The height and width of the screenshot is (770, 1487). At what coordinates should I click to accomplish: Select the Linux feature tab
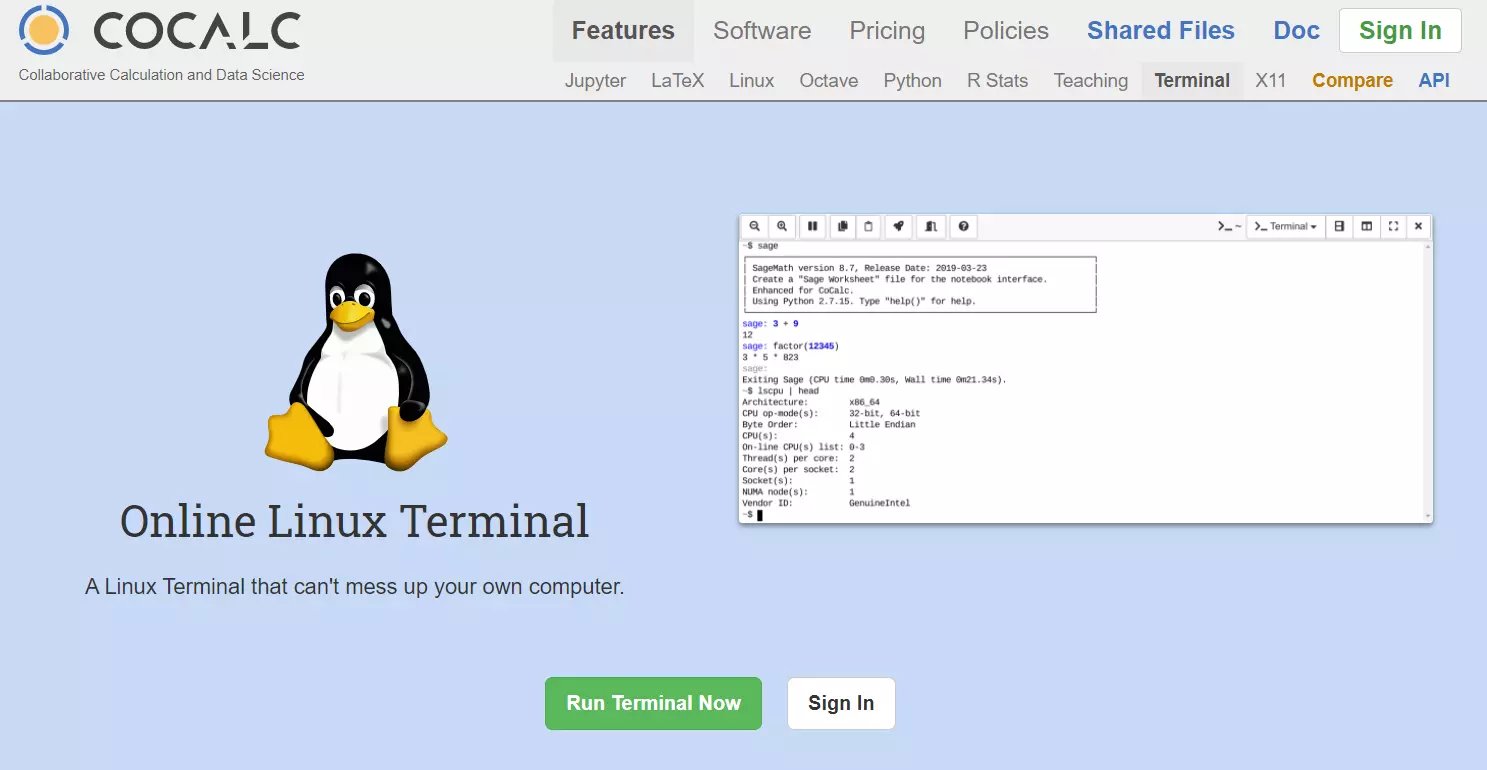tap(752, 81)
